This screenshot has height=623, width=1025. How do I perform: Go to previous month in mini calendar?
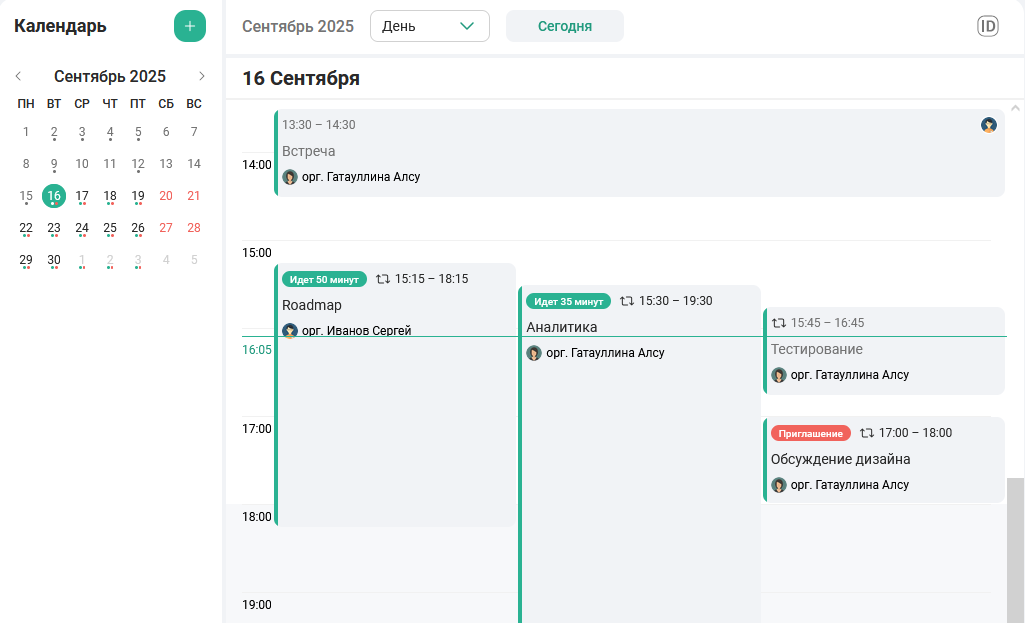[x=18, y=76]
